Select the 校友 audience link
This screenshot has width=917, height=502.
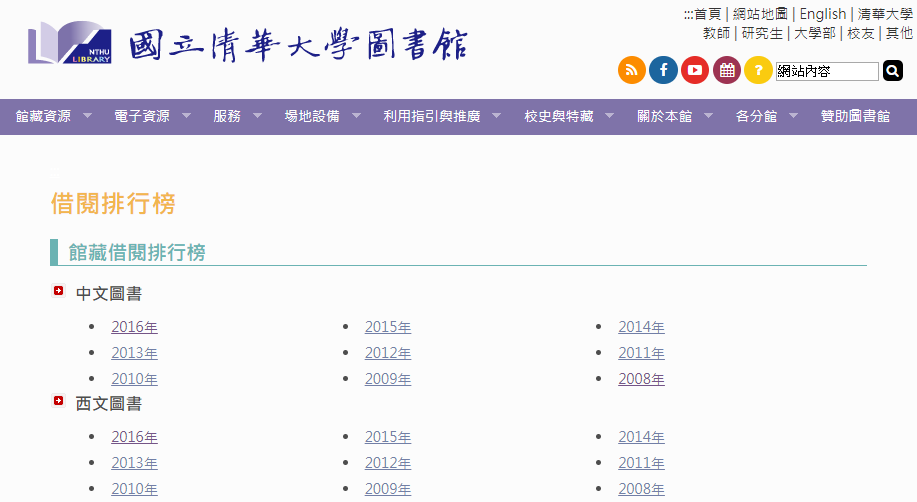(x=861, y=33)
